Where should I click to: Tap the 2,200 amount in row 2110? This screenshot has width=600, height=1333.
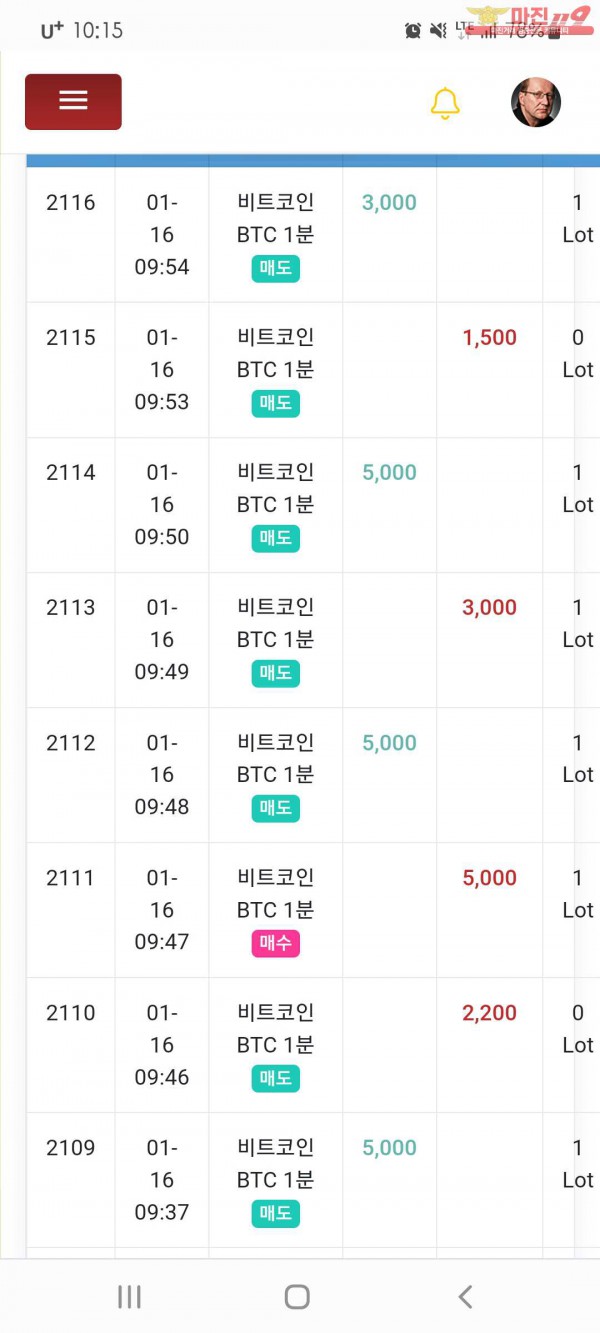click(x=489, y=1013)
